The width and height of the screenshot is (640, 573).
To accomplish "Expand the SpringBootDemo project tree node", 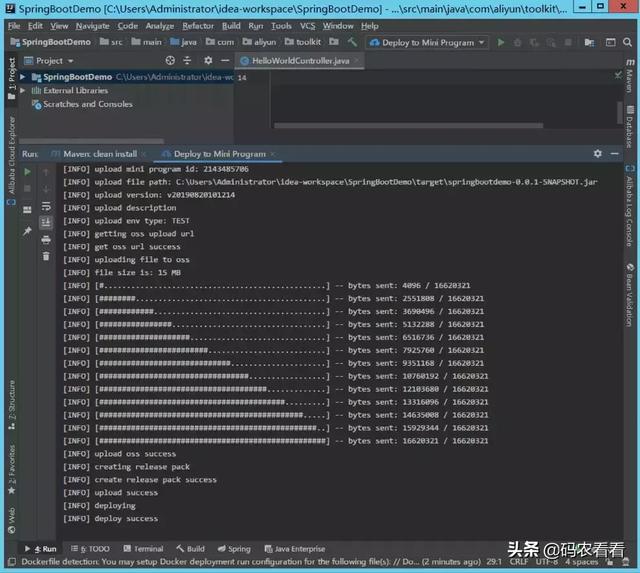I will [x=23, y=77].
